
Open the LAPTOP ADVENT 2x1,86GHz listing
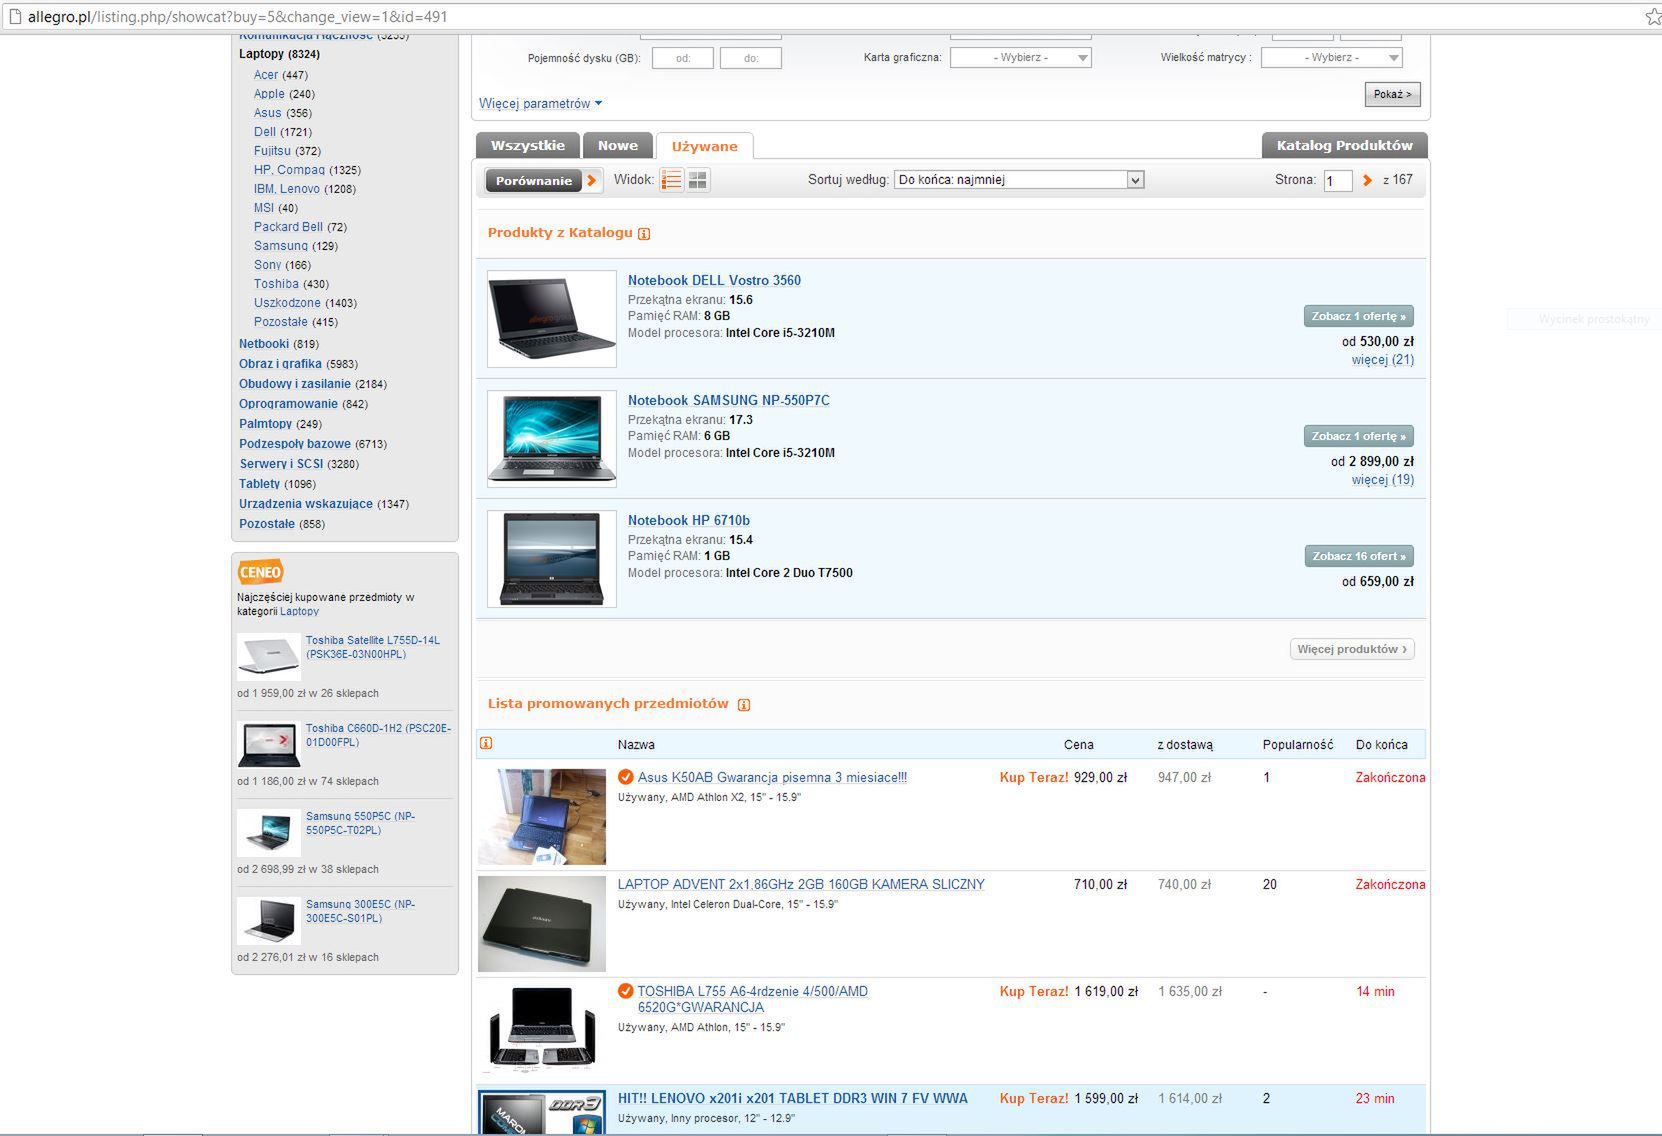(x=801, y=884)
